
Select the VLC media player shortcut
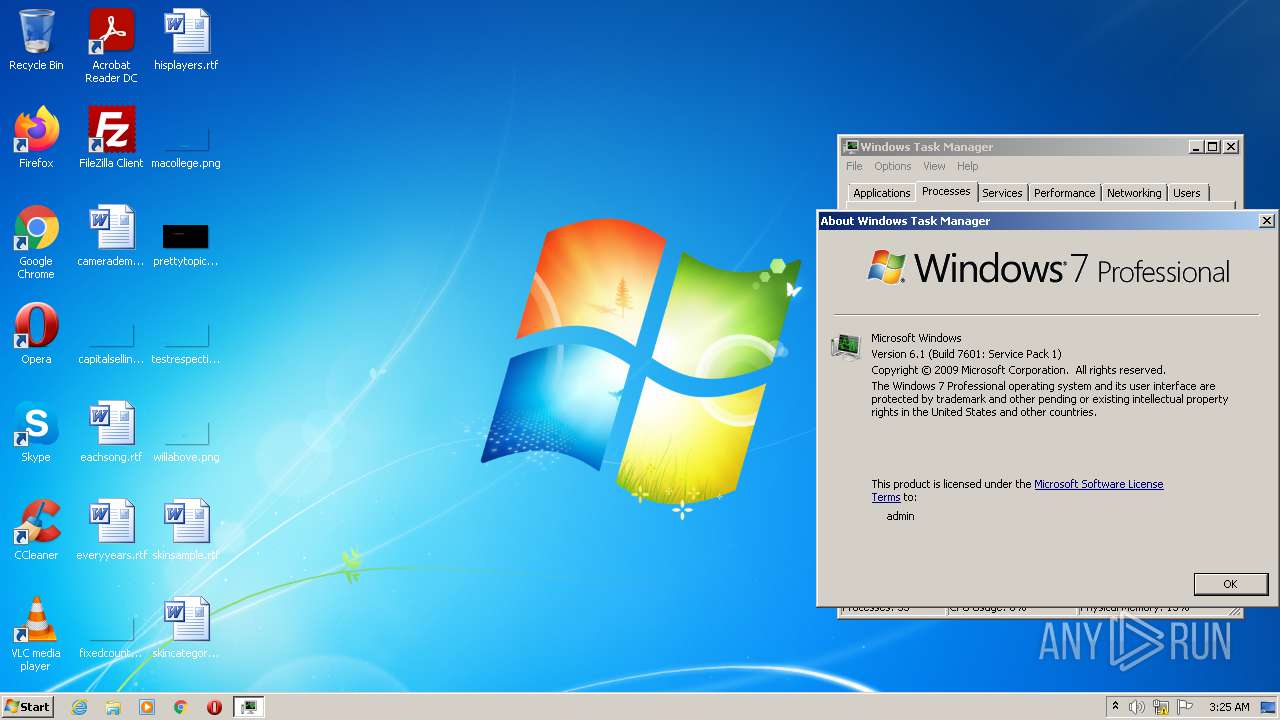[x=36, y=634]
